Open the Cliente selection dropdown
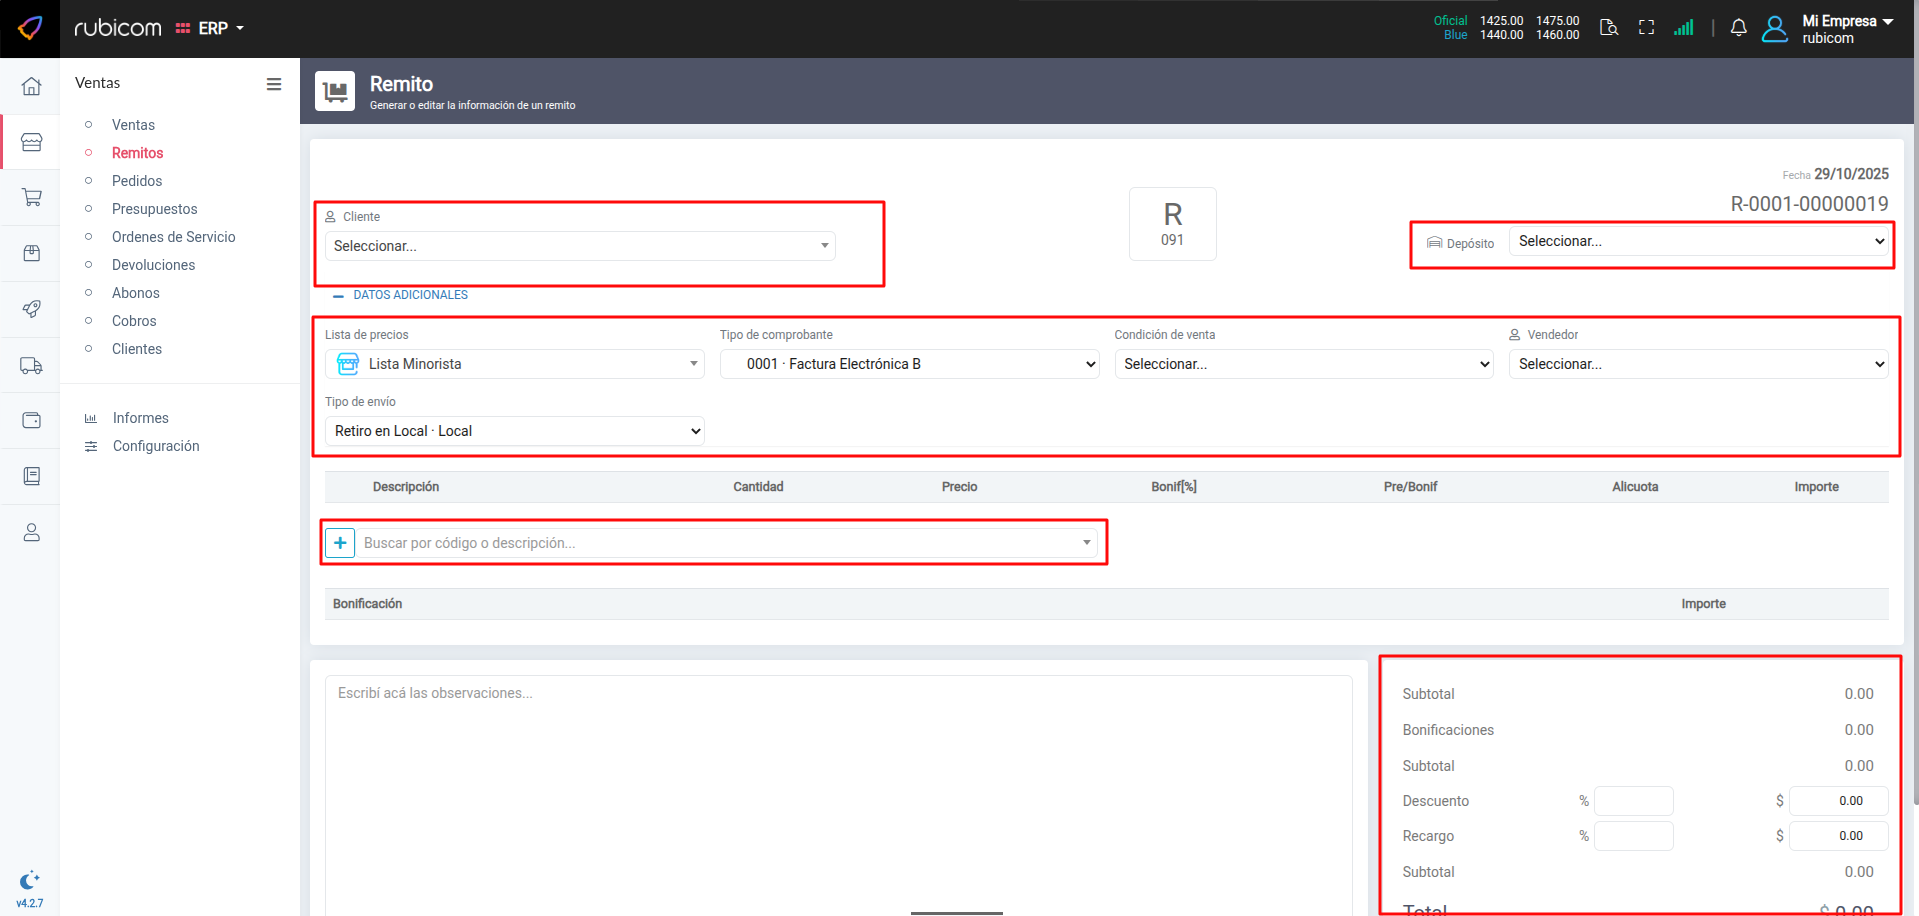Screen dimensions: 1919x916 580,246
